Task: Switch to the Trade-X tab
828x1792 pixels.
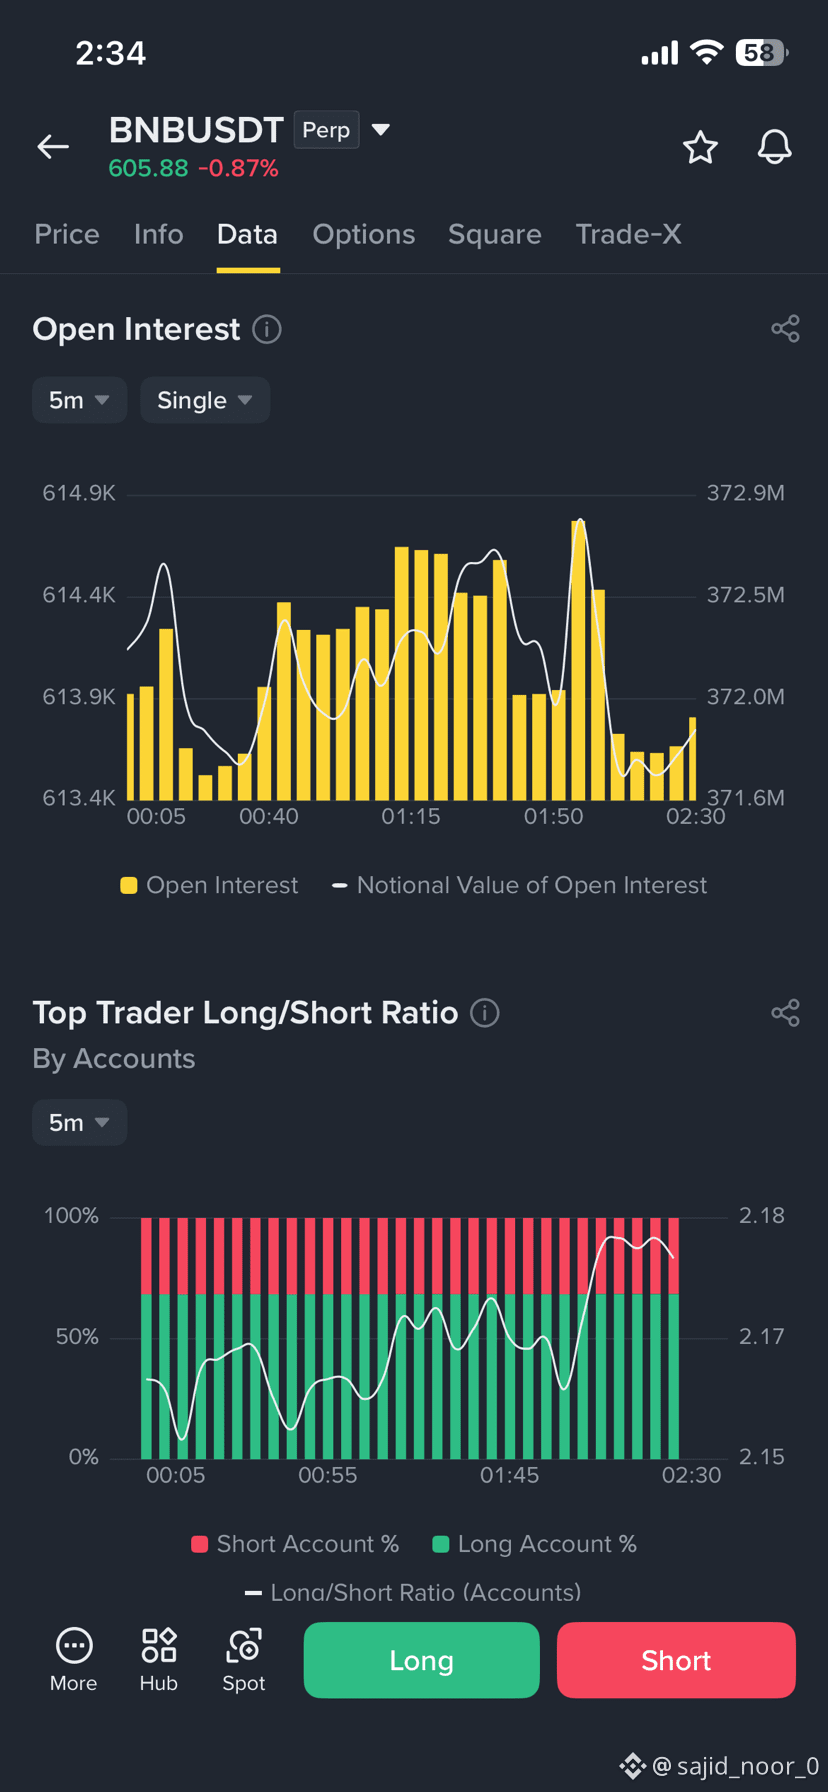Action: [x=628, y=234]
